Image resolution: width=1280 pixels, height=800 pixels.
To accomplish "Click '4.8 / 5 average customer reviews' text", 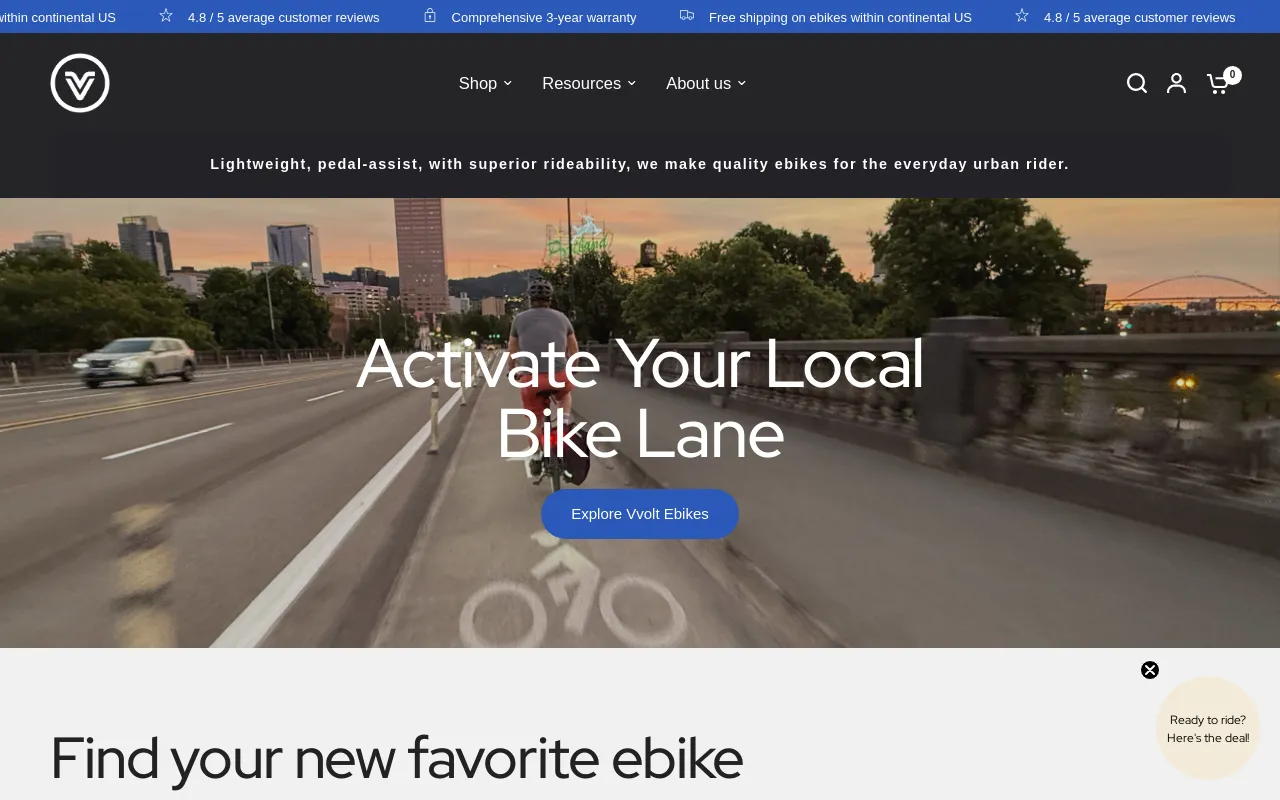I will pyautogui.click(x=284, y=17).
